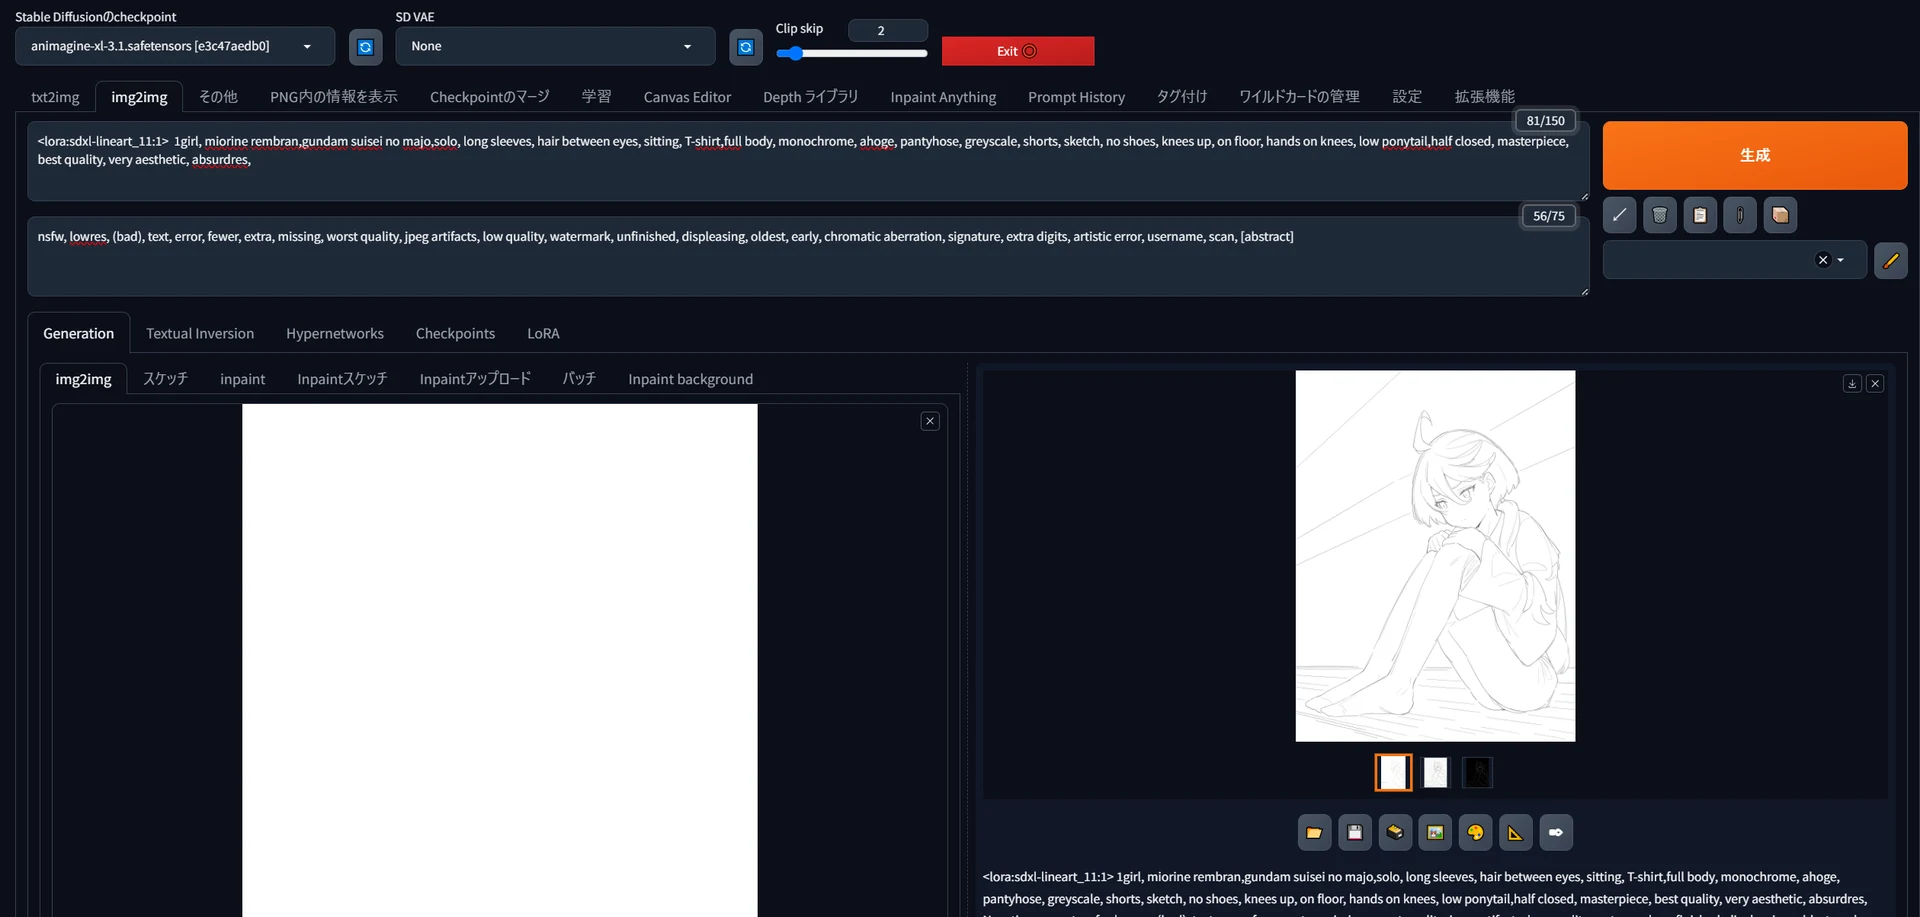
Task: Click the red Exit button
Action: tap(1018, 51)
